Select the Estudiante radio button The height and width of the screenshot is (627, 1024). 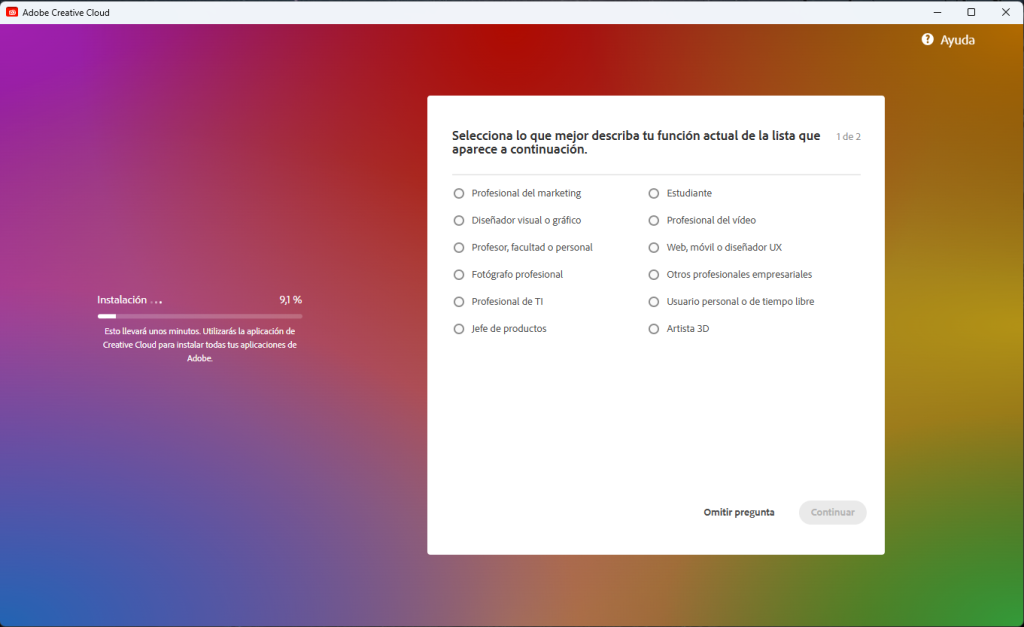tap(654, 193)
